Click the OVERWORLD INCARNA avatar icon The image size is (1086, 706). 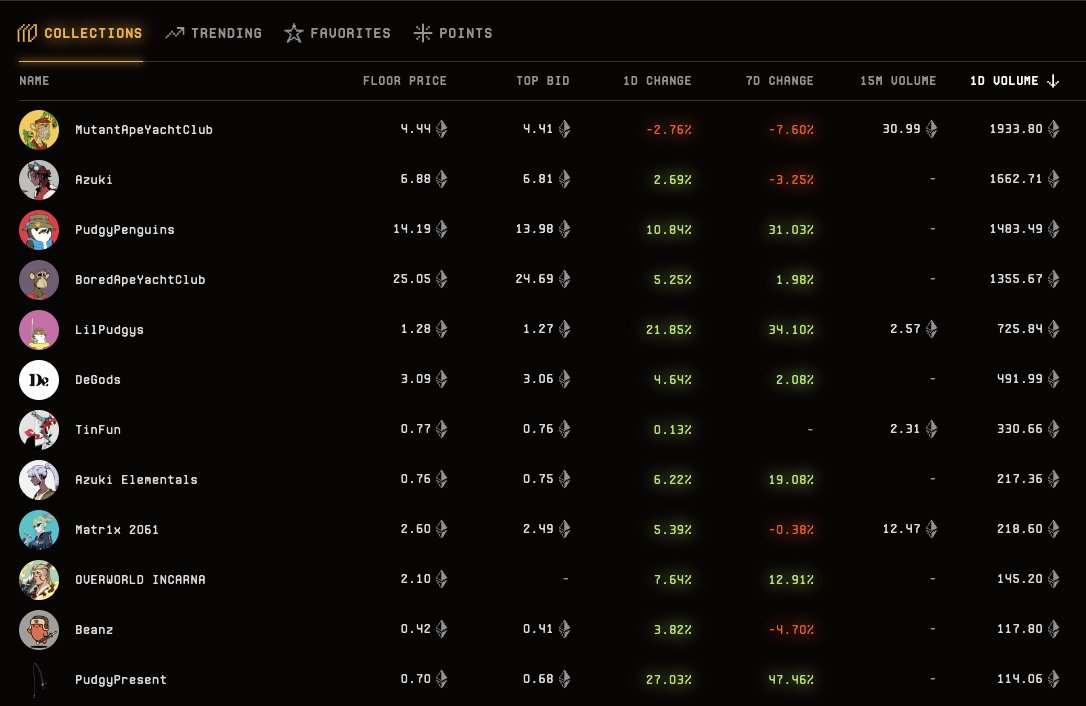coord(39,579)
